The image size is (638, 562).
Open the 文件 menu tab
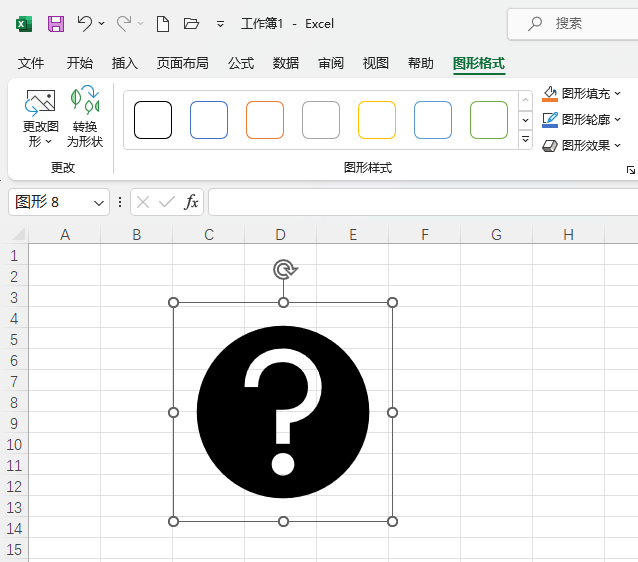(x=31, y=63)
